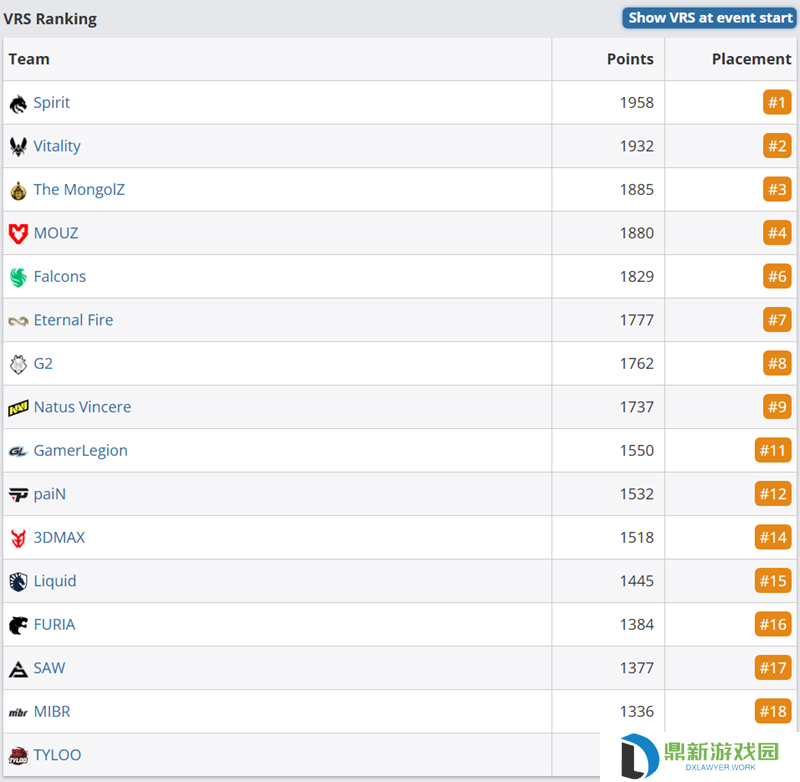Click the #8 placement badge
Viewport: 800px width, 782px height.
click(777, 363)
